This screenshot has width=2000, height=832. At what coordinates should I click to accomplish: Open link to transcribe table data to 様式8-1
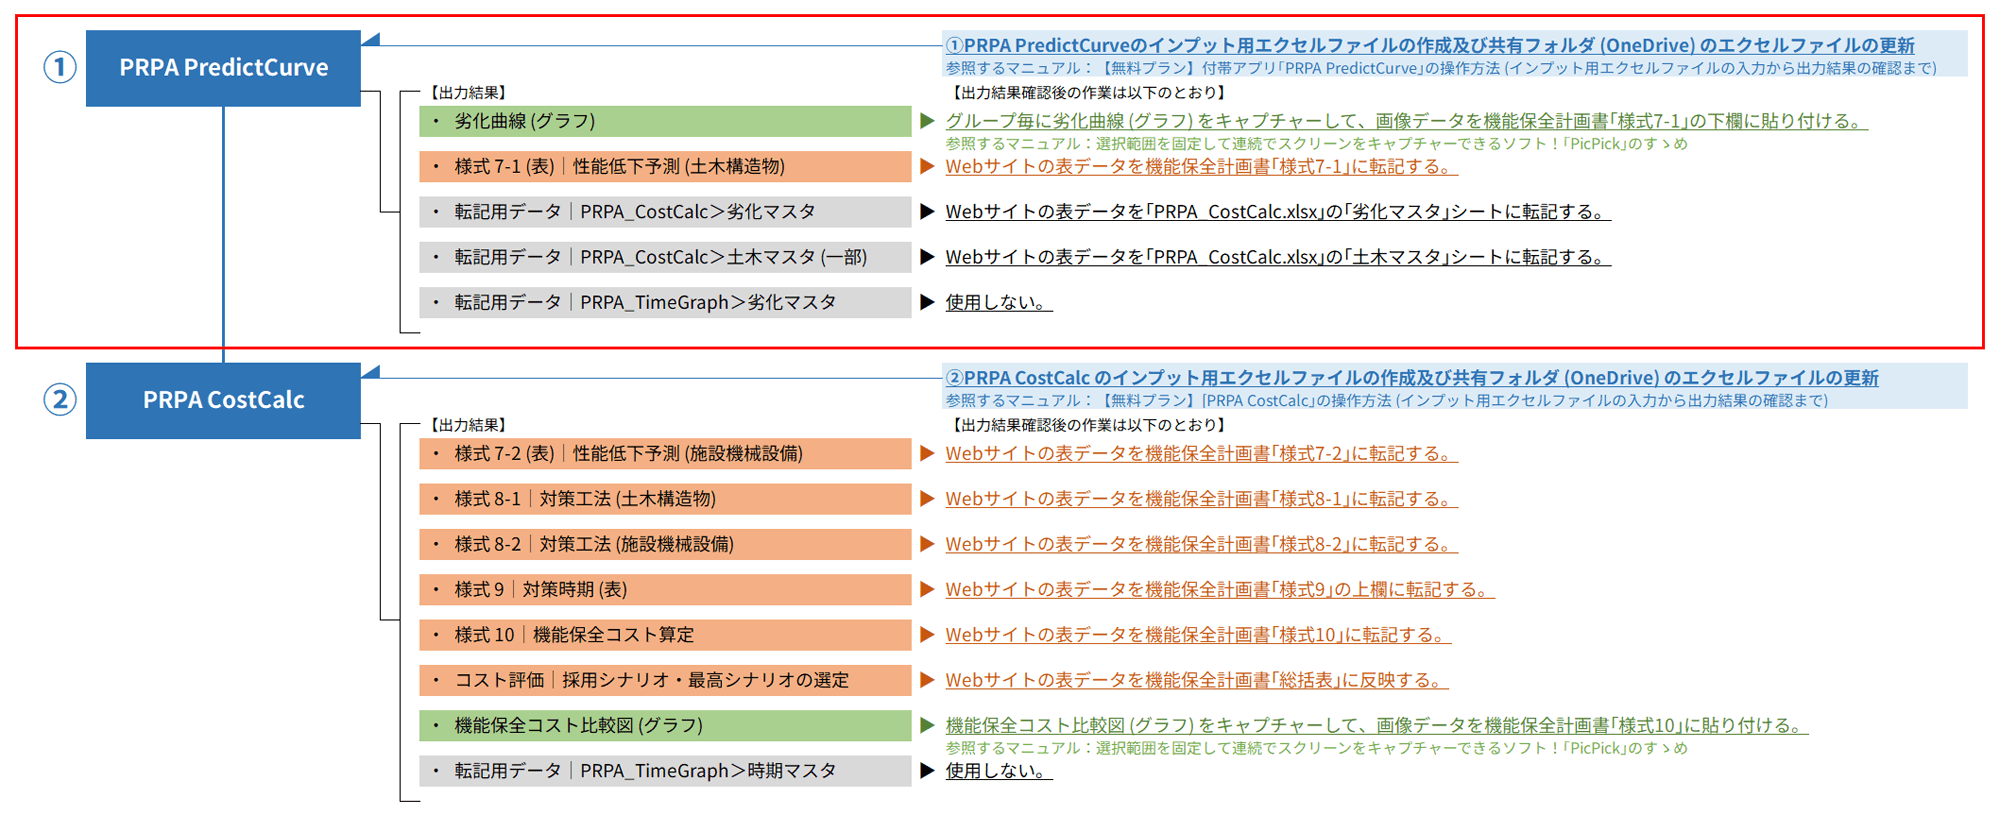coord(1201,499)
